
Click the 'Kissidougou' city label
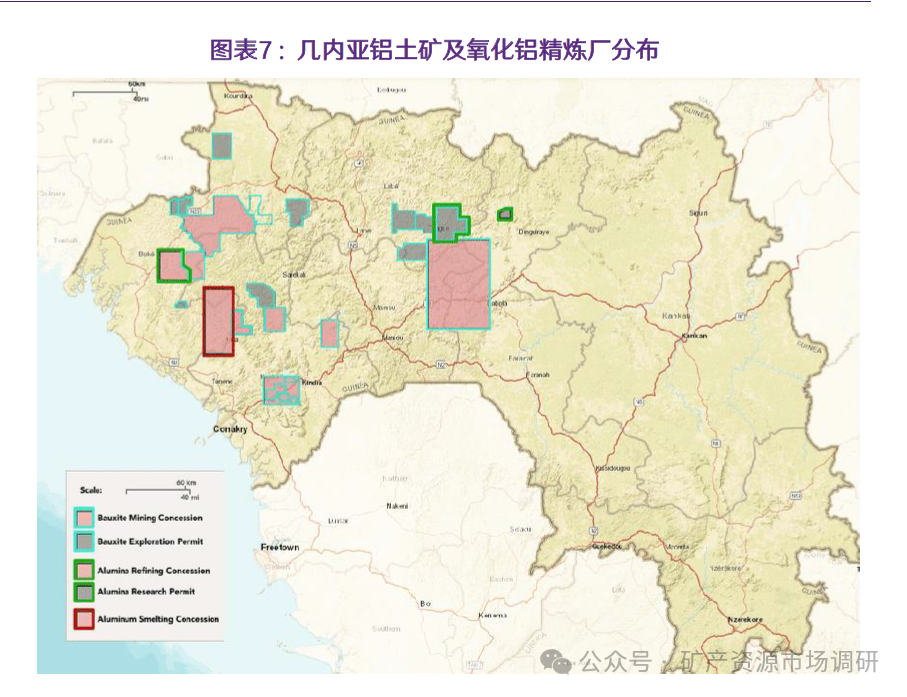613,468
